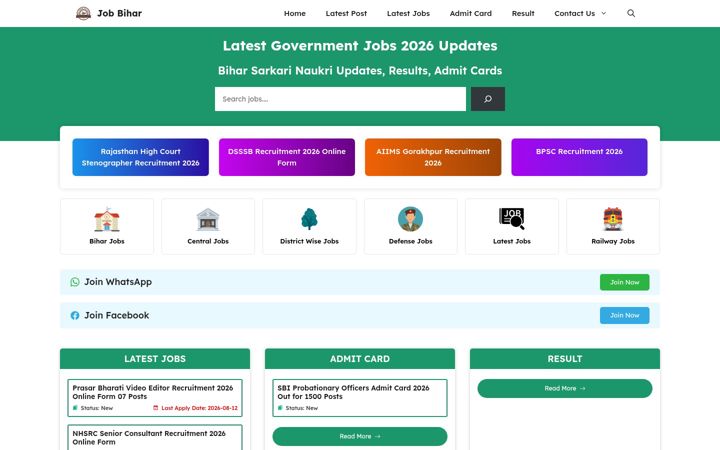
Task: Click Defense Jobs category label
Action: pyautogui.click(x=411, y=241)
